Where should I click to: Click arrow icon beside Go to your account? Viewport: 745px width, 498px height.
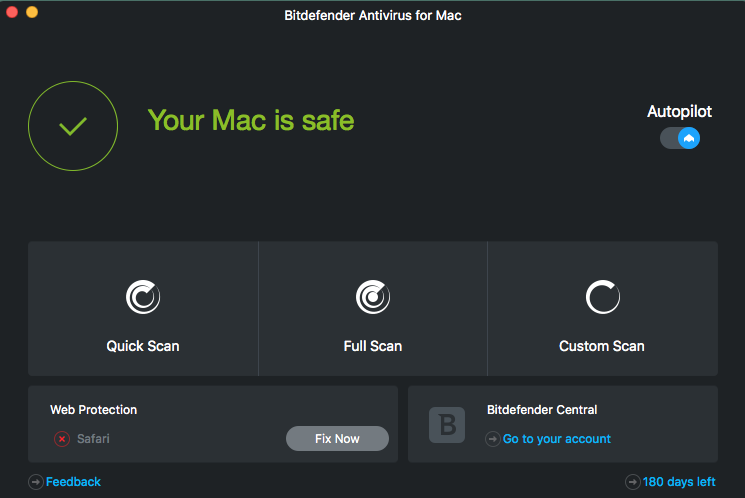coord(493,439)
